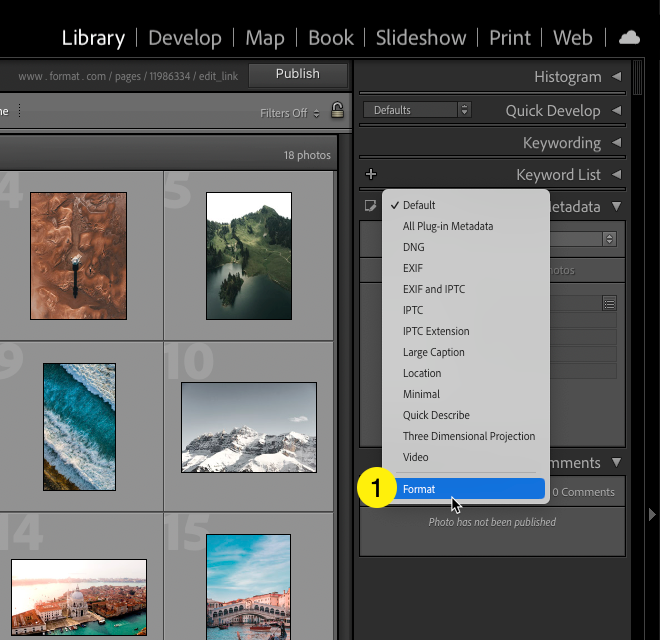This screenshot has height=640, width=660.
Task: Select IPTC Extension option
Action: click(466, 331)
